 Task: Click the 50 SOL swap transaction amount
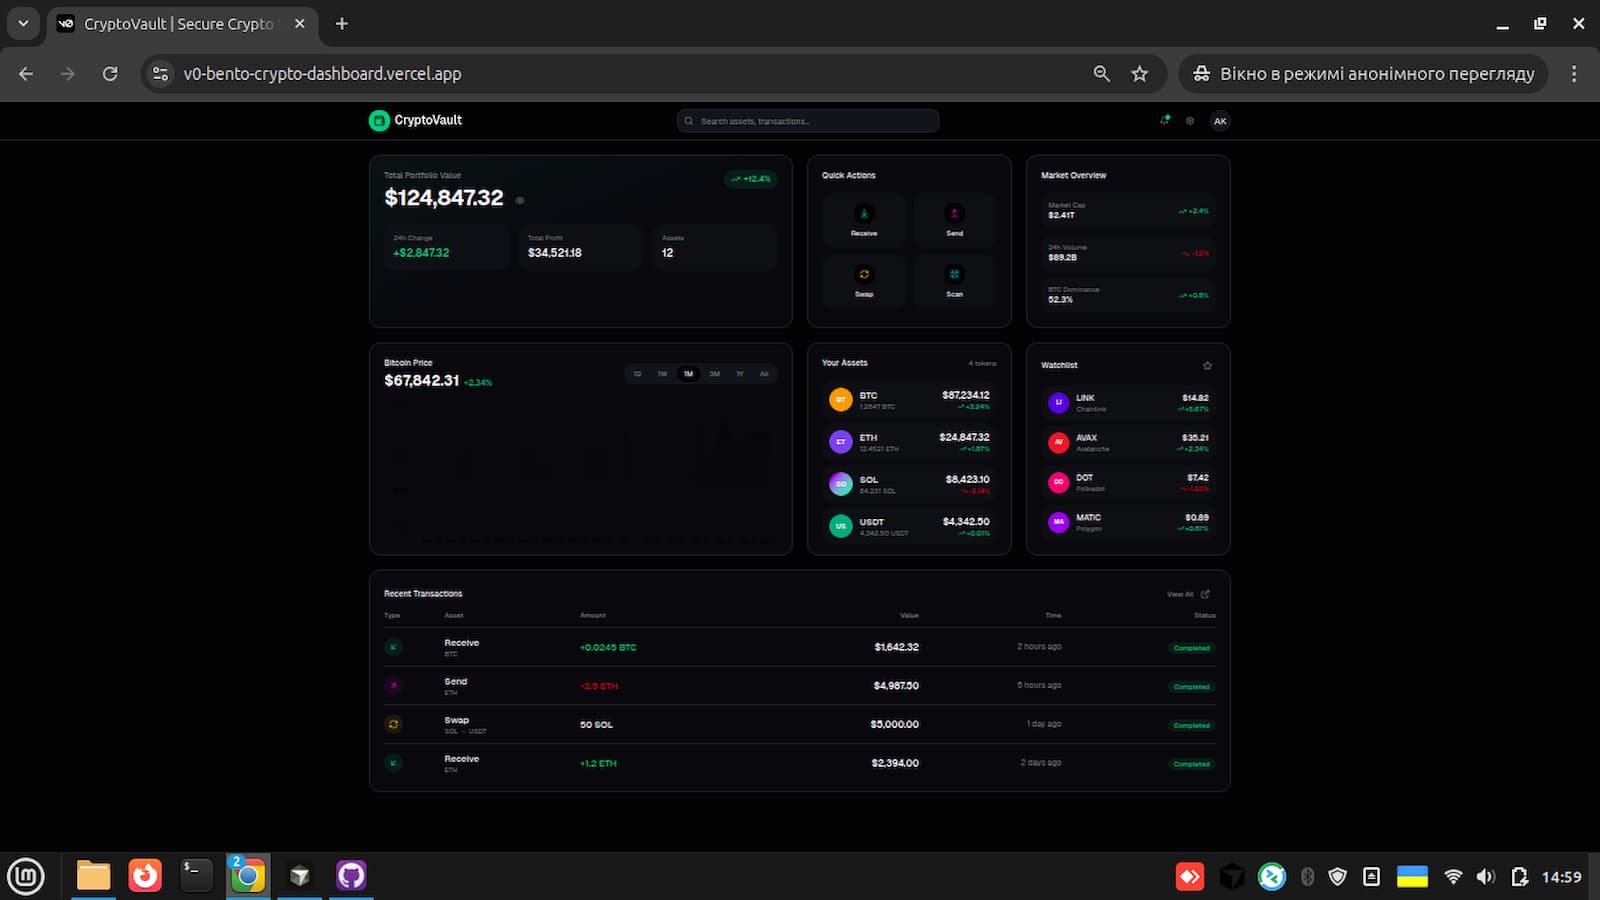click(x=596, y=725)
